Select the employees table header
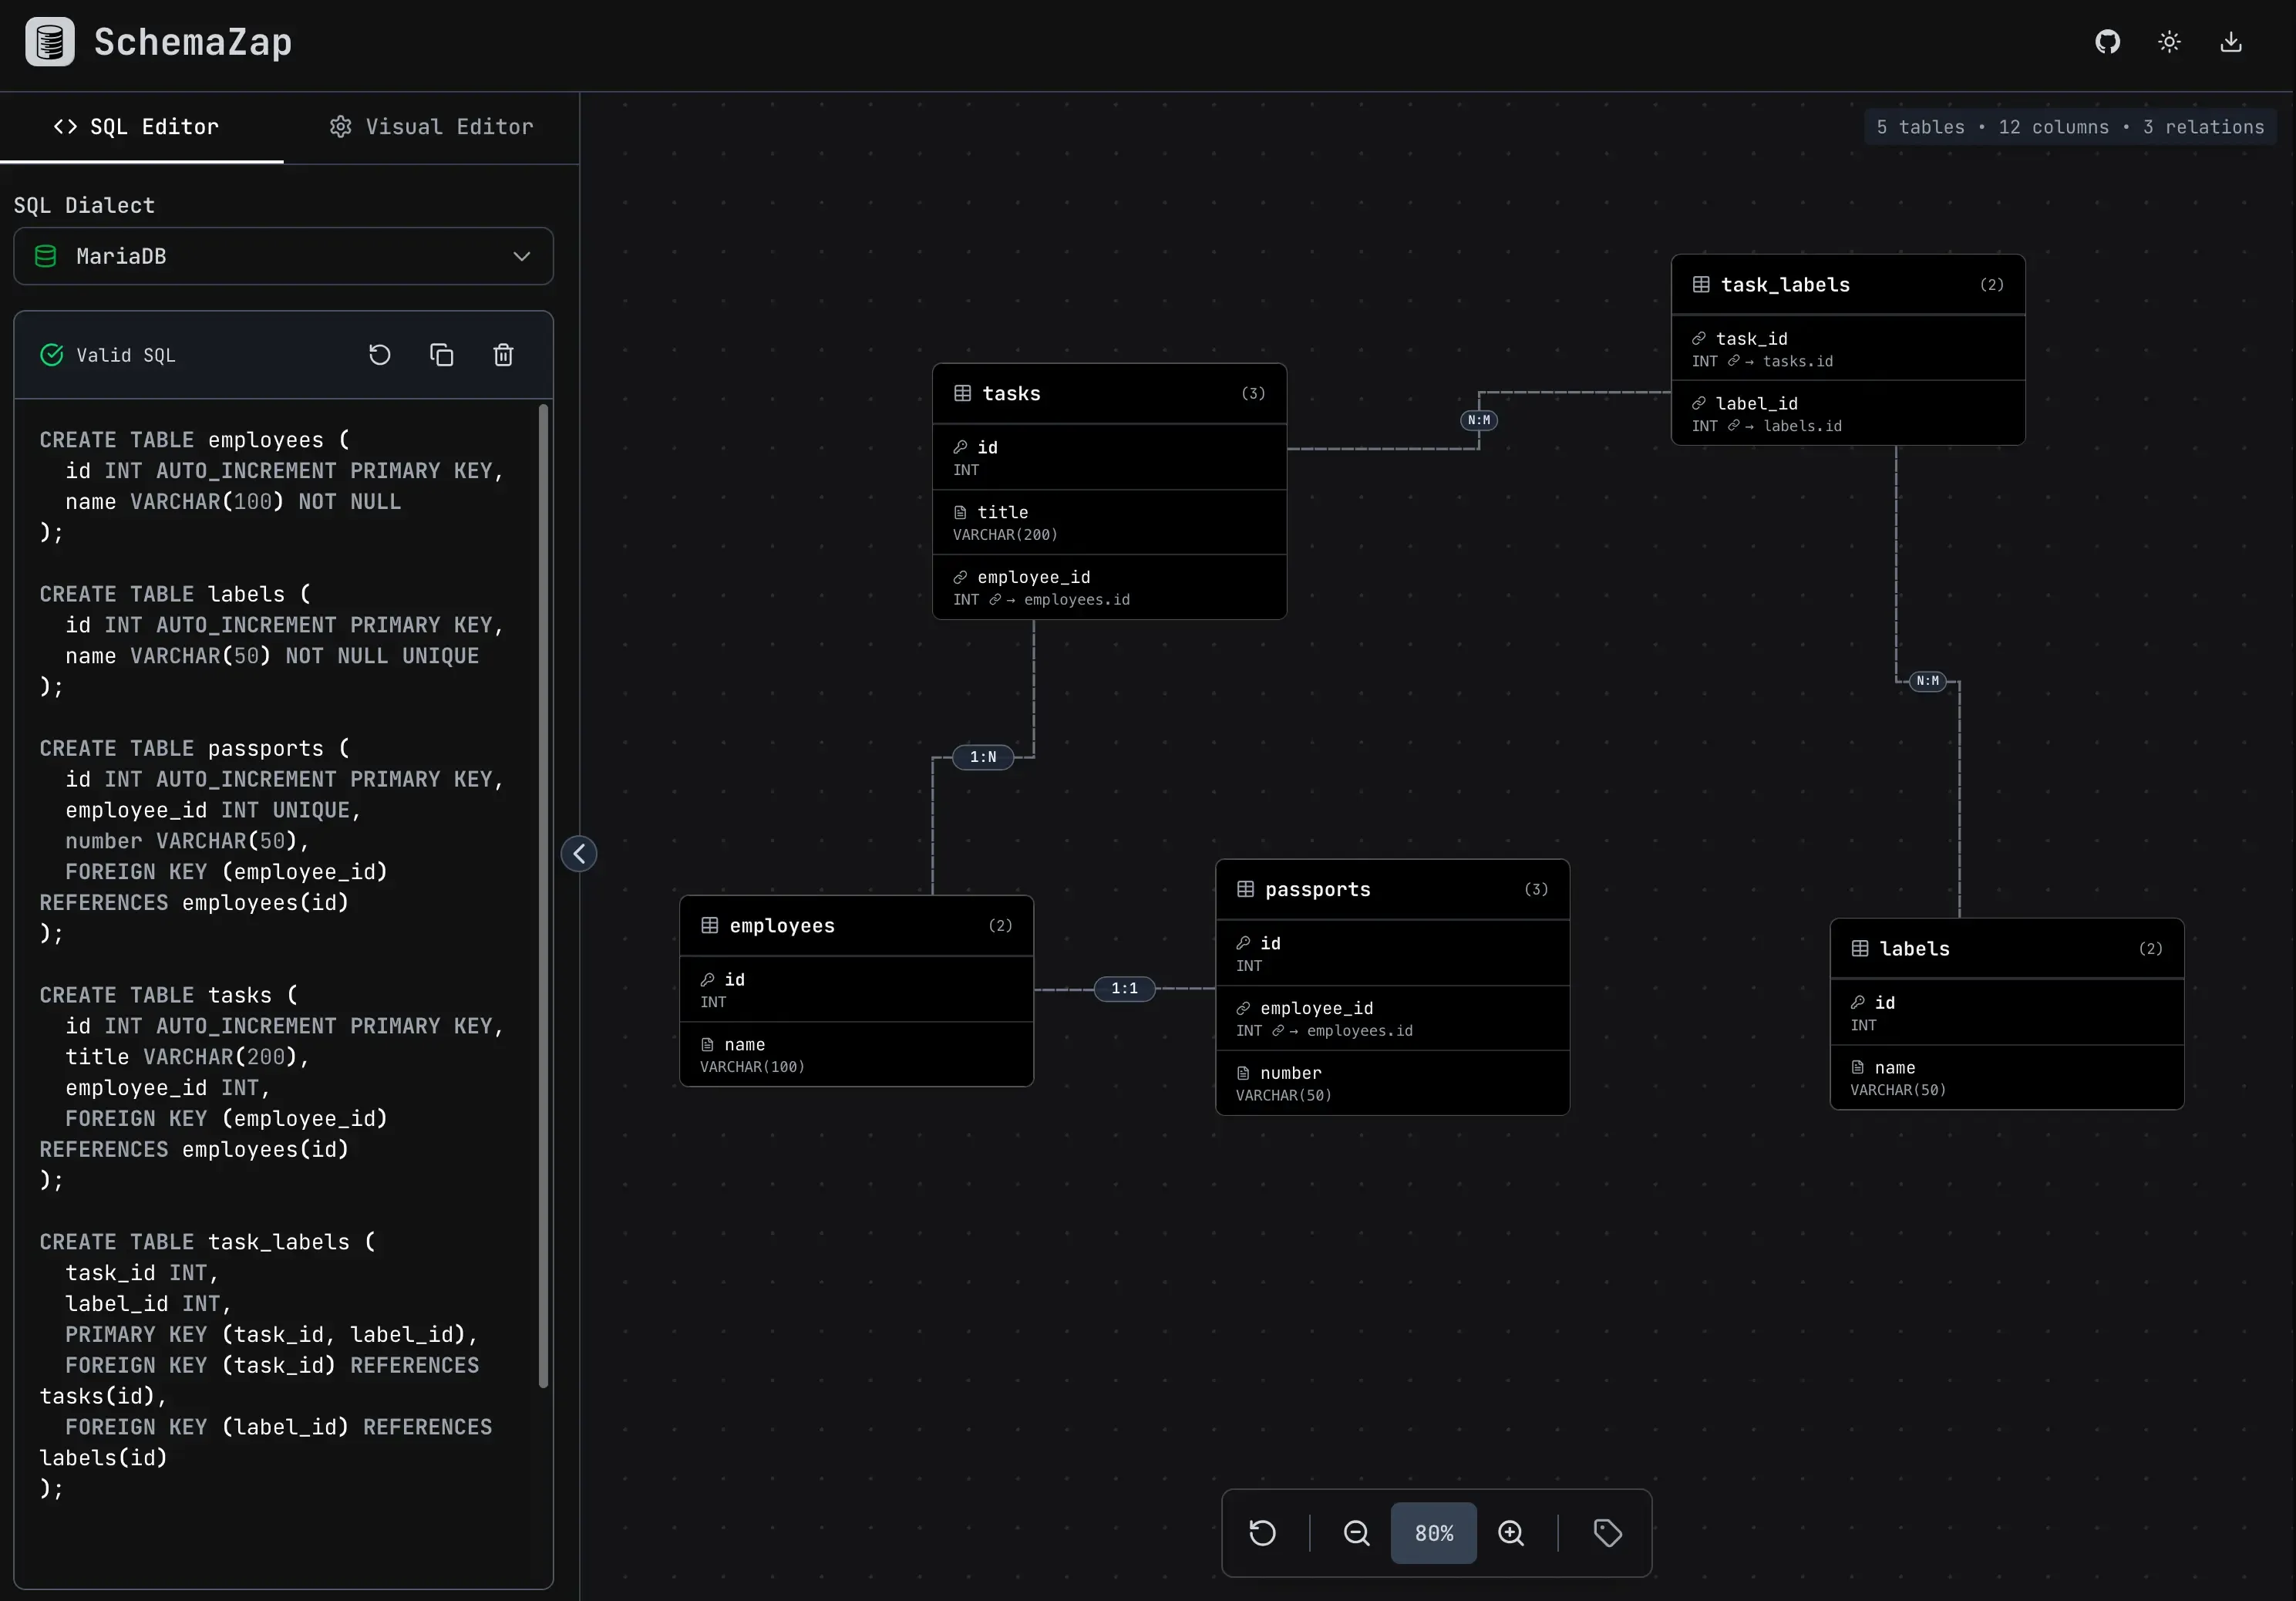Image resolution: width=2296 pixels, height=1601 pixels. [x=856, y=926]
